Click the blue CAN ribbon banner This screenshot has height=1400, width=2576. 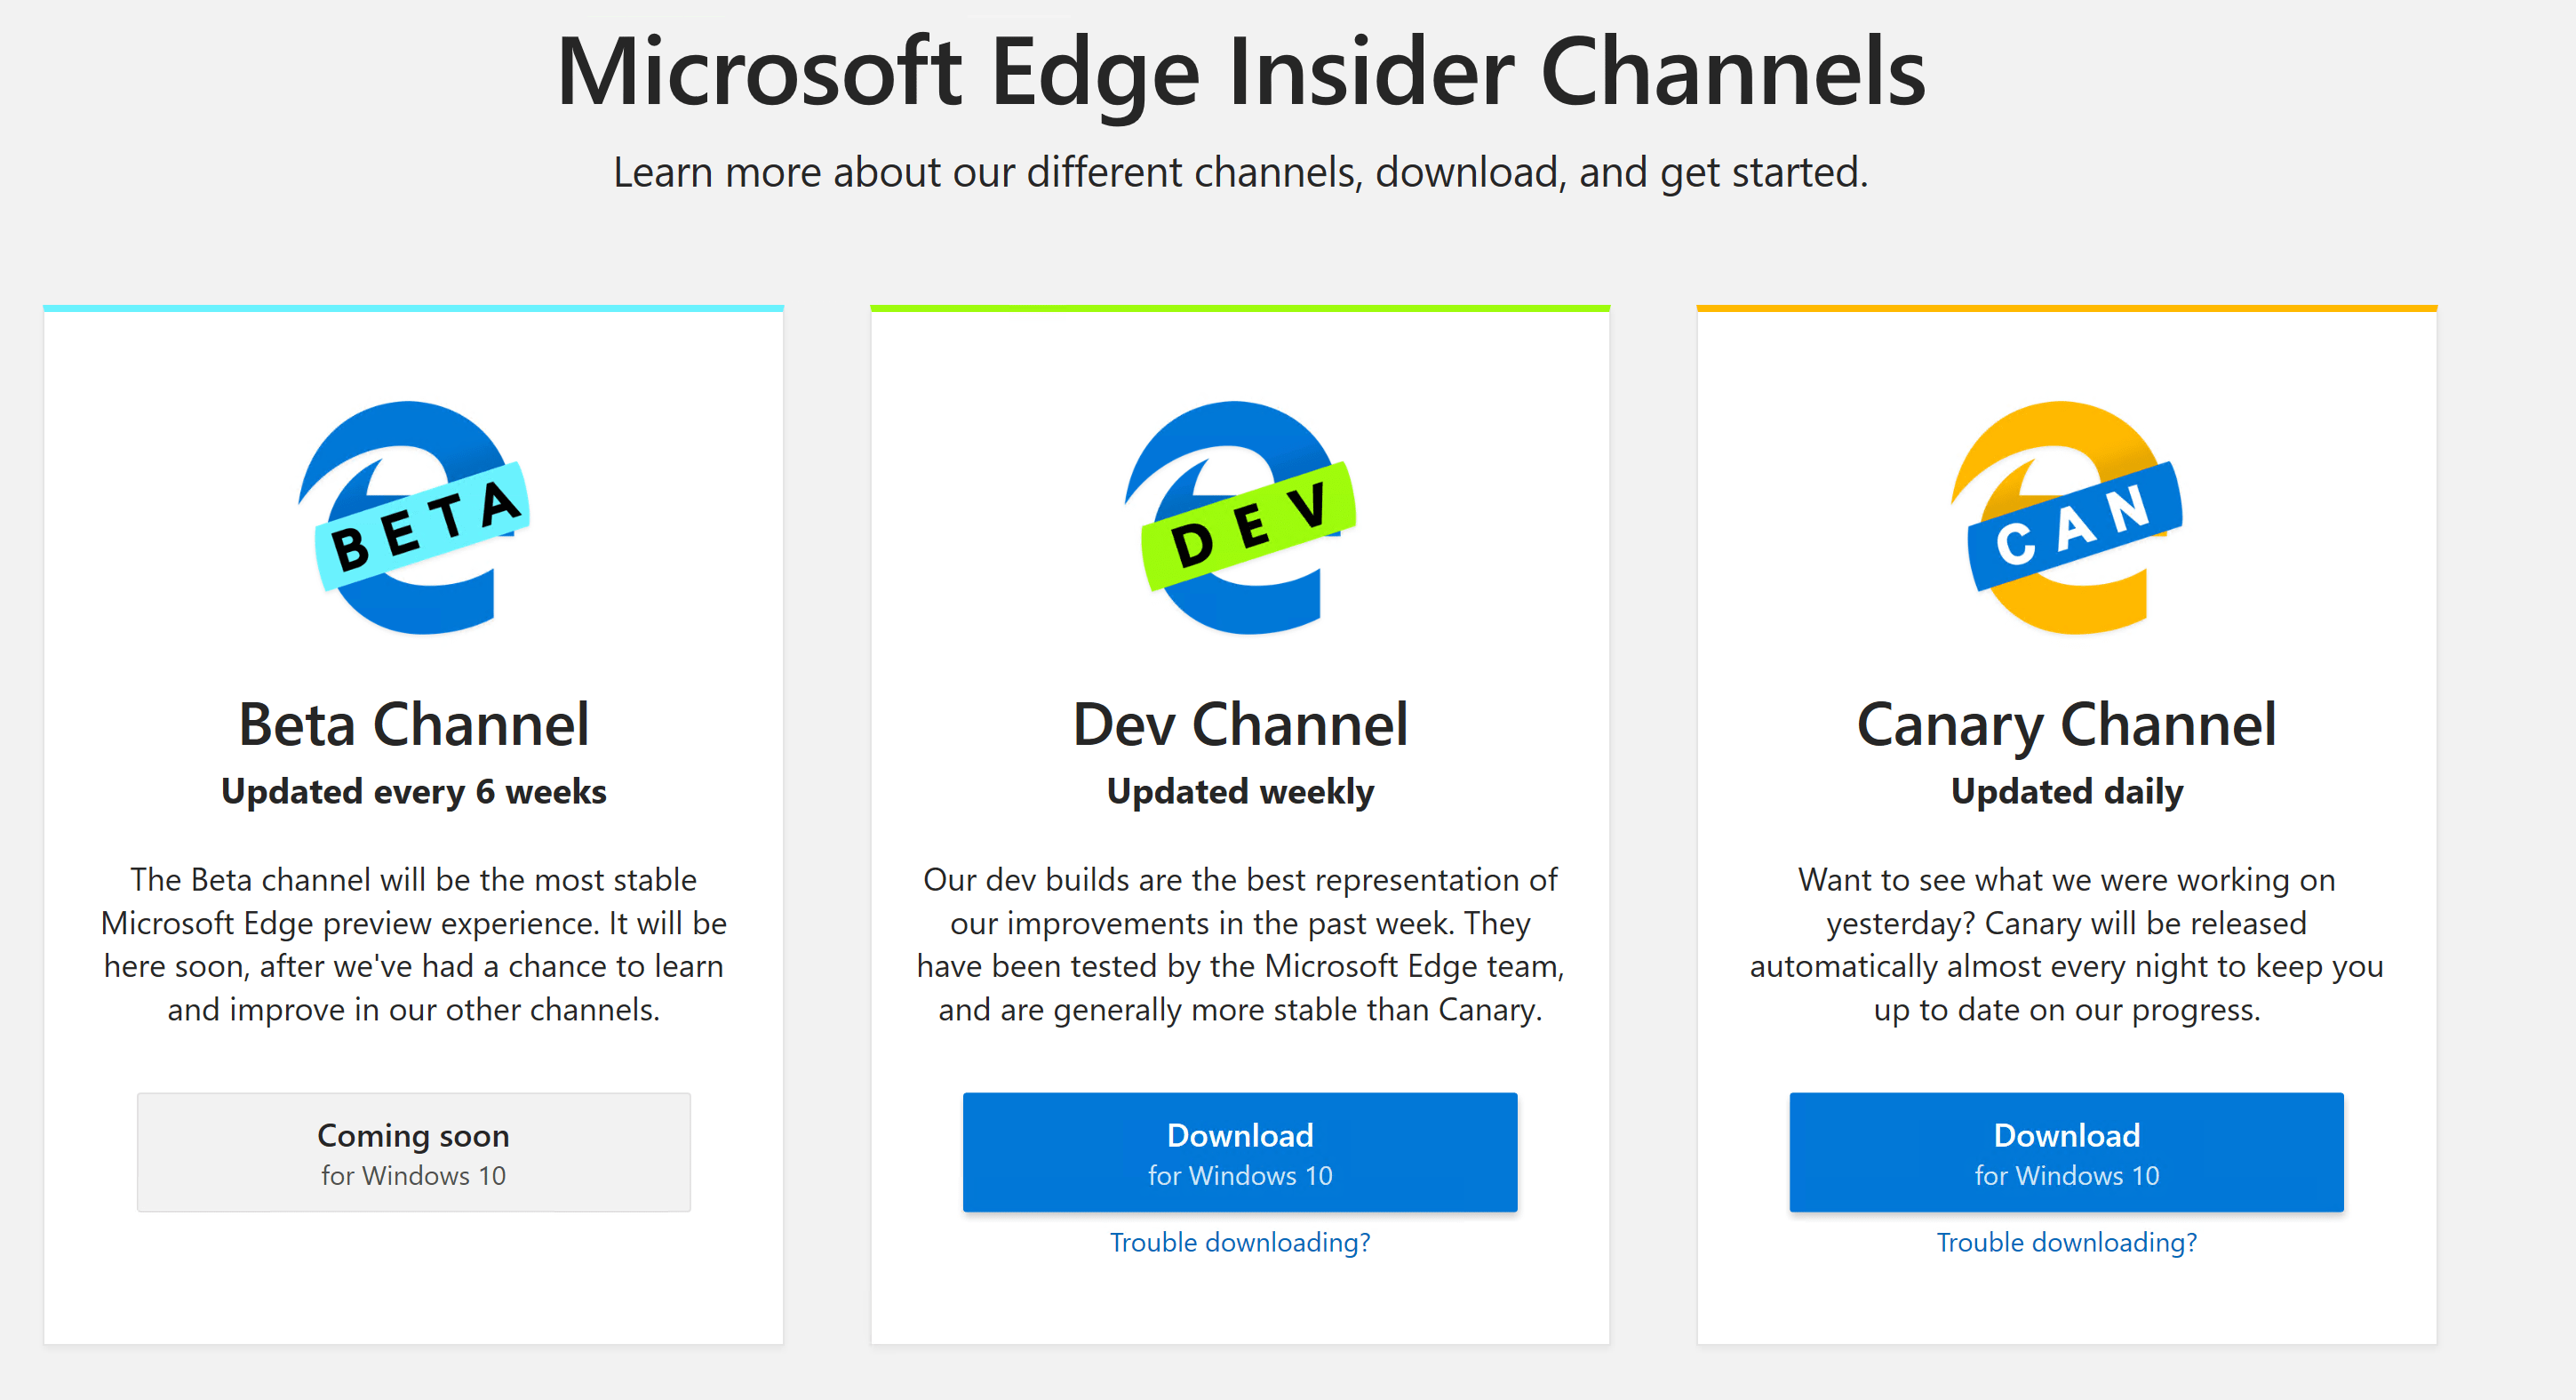[2074, 527]
